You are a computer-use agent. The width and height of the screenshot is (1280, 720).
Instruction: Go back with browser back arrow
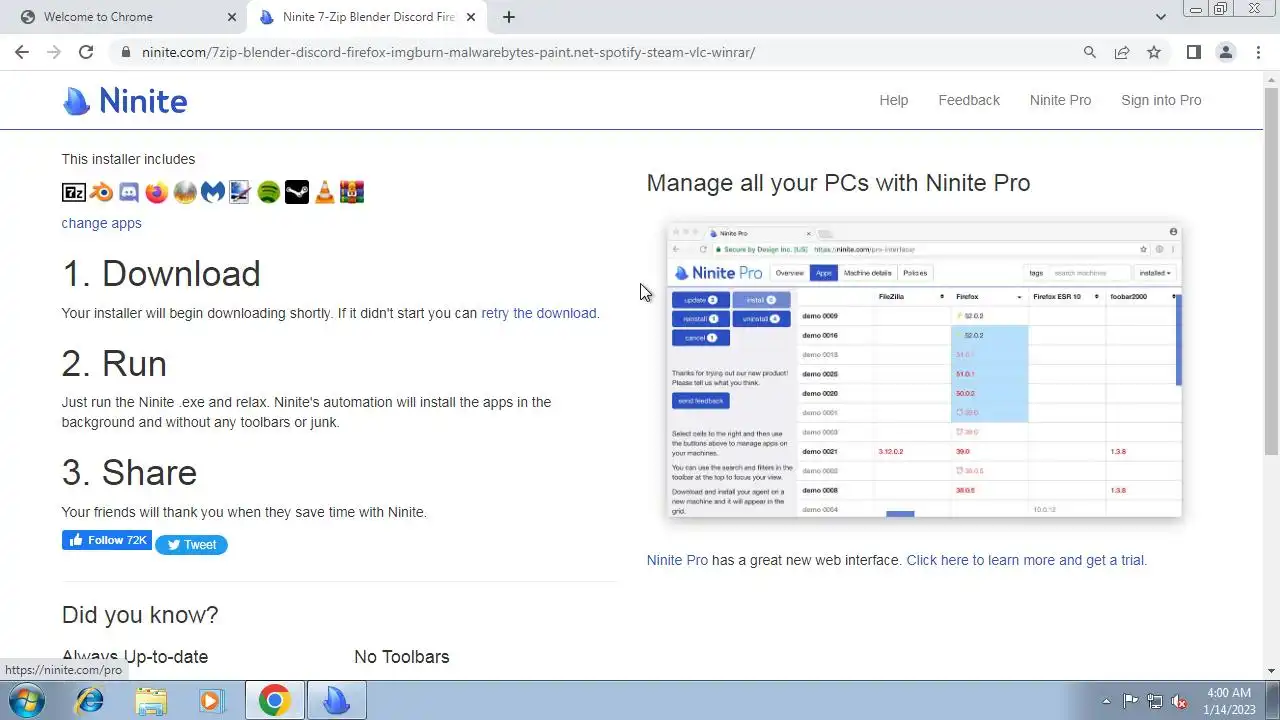click(22, 52)
